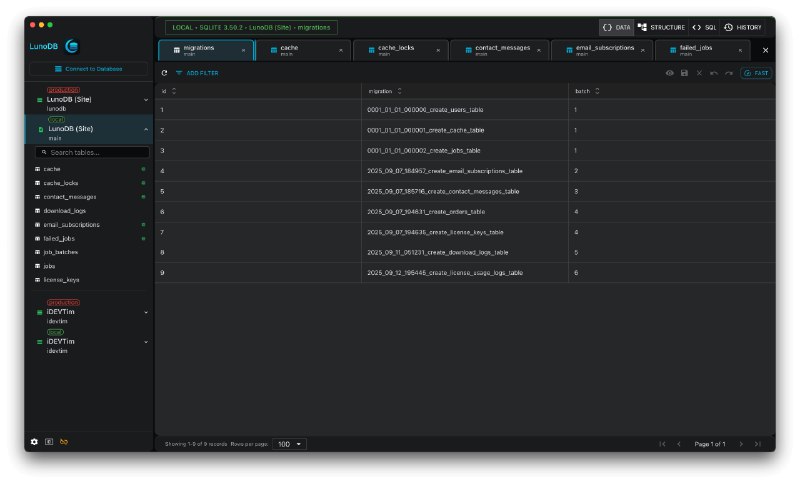Close all tabs with X at tab bar end
The image size is (800, 484).
pyautogui.click(x=765, y=50)
